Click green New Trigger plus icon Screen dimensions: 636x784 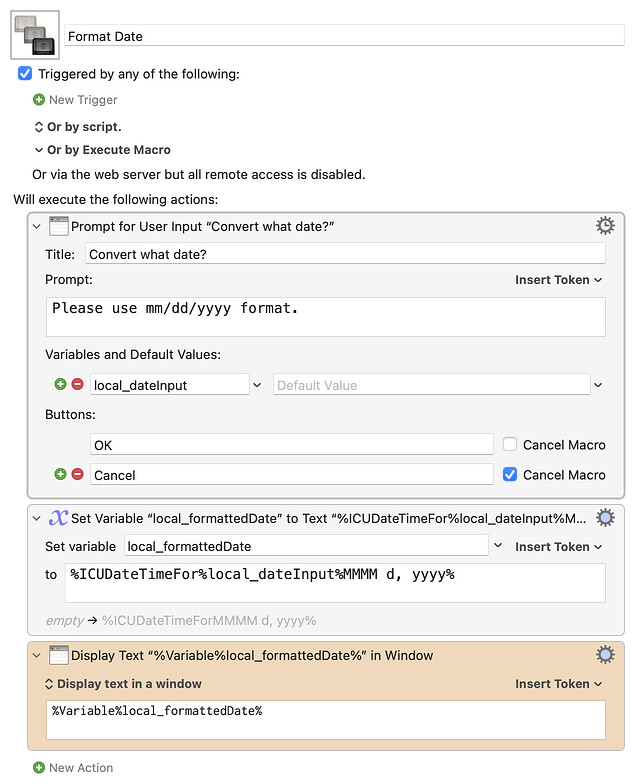tap(39, 100)
